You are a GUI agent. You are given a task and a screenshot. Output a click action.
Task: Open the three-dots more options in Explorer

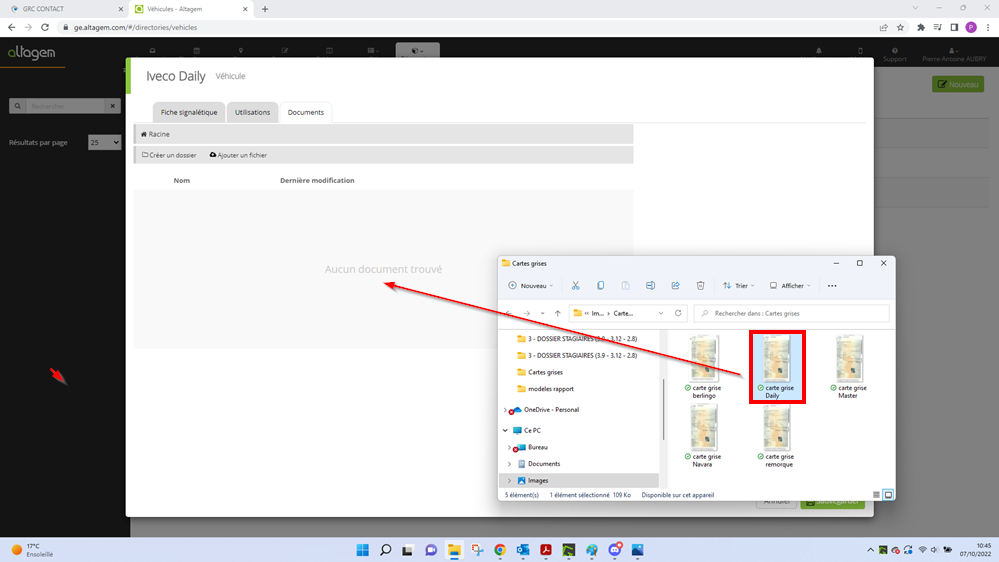[832, 286]
